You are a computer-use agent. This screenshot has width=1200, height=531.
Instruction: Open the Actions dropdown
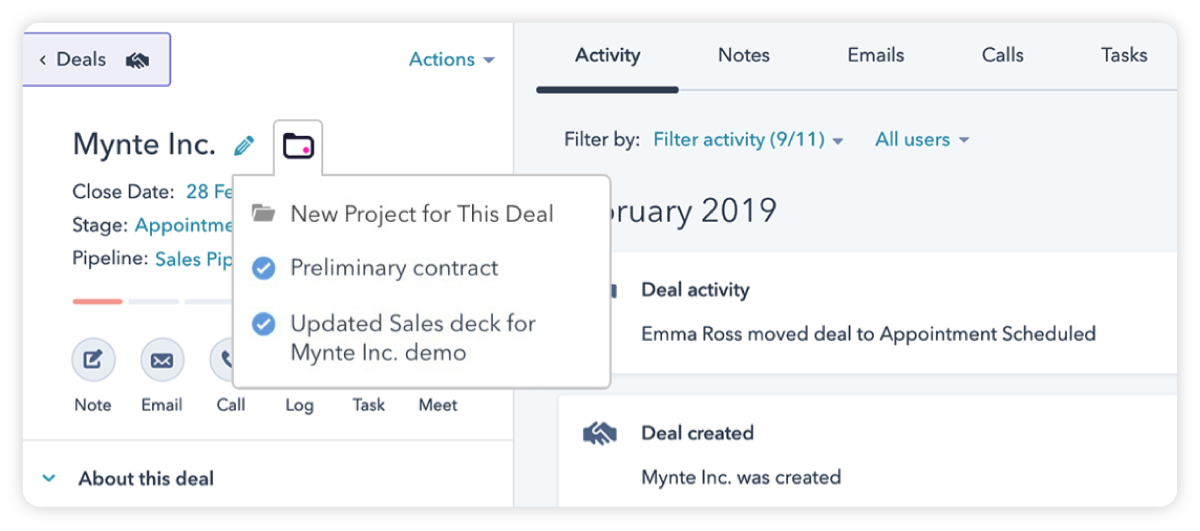(x=451, y=60)
